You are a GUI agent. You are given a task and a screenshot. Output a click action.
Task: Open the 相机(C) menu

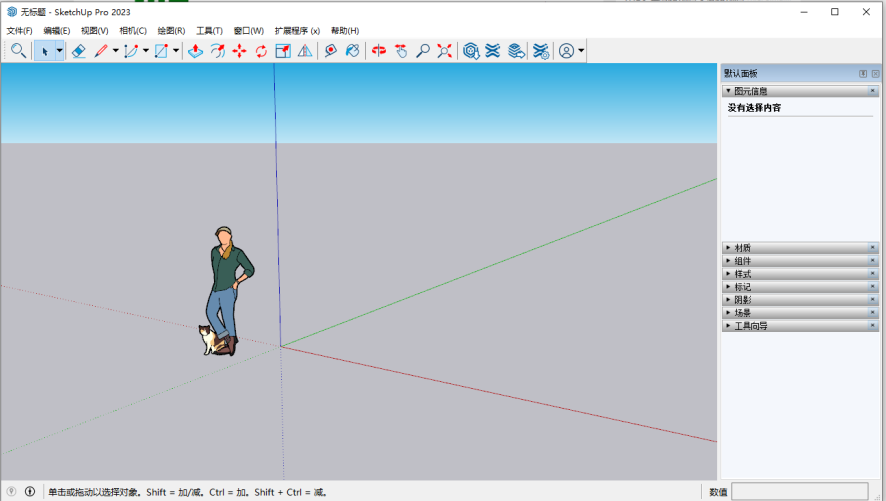133,31
